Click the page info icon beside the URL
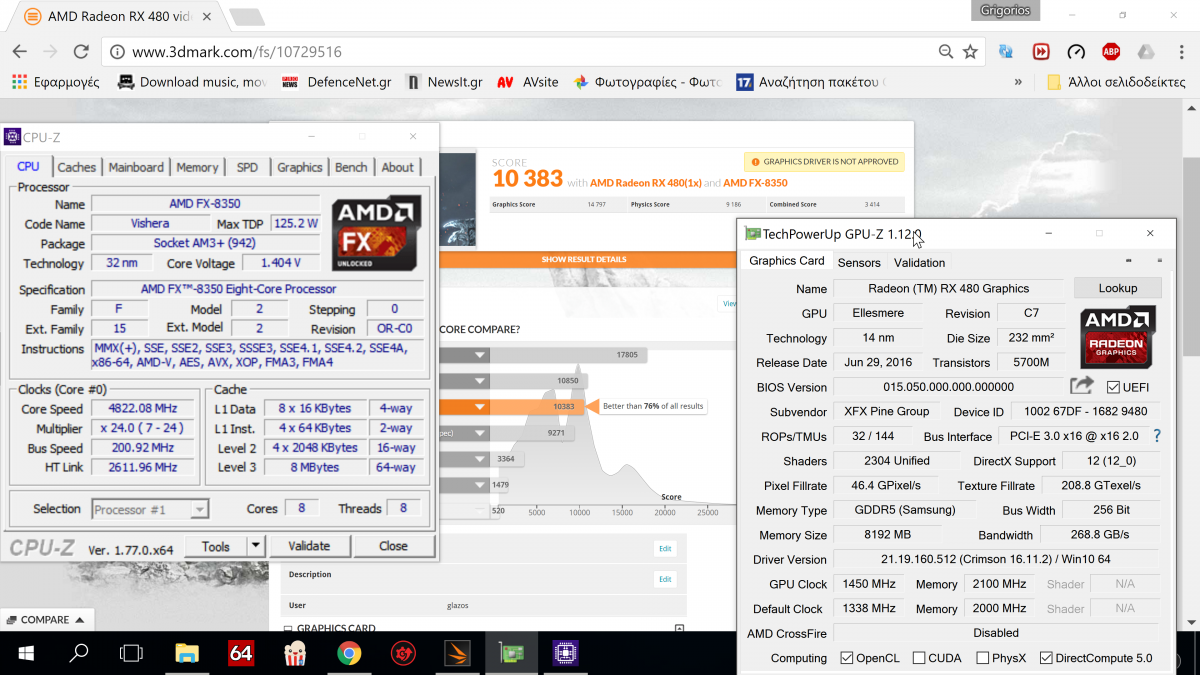Screen dimensions: 1200x675 click(117, 52)
